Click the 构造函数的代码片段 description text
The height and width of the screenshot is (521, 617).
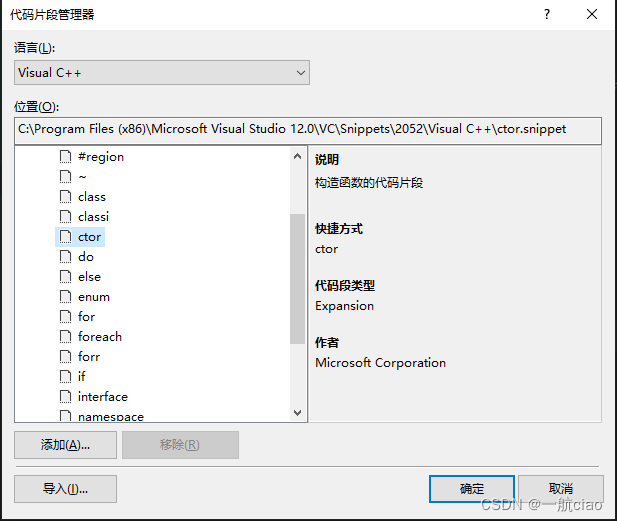pos(369,183)
